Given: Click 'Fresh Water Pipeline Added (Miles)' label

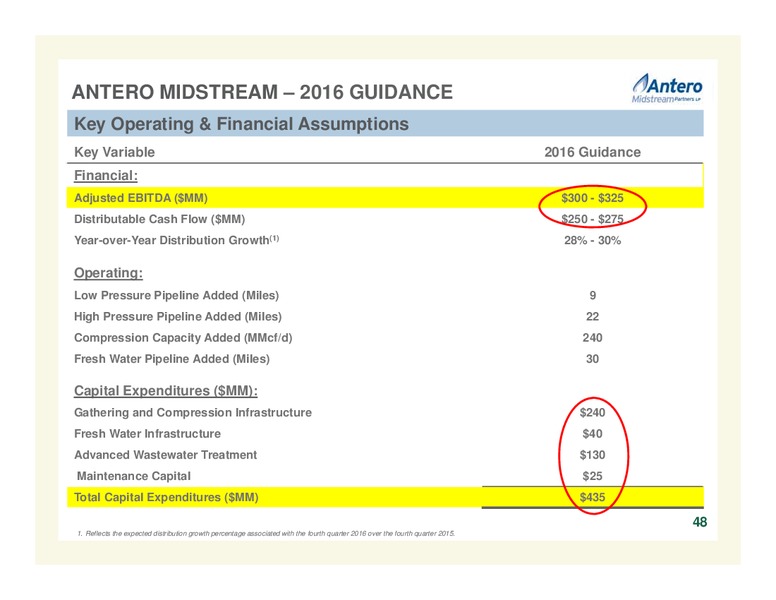Looking at the screenshot, I should (x=172, y=359).
